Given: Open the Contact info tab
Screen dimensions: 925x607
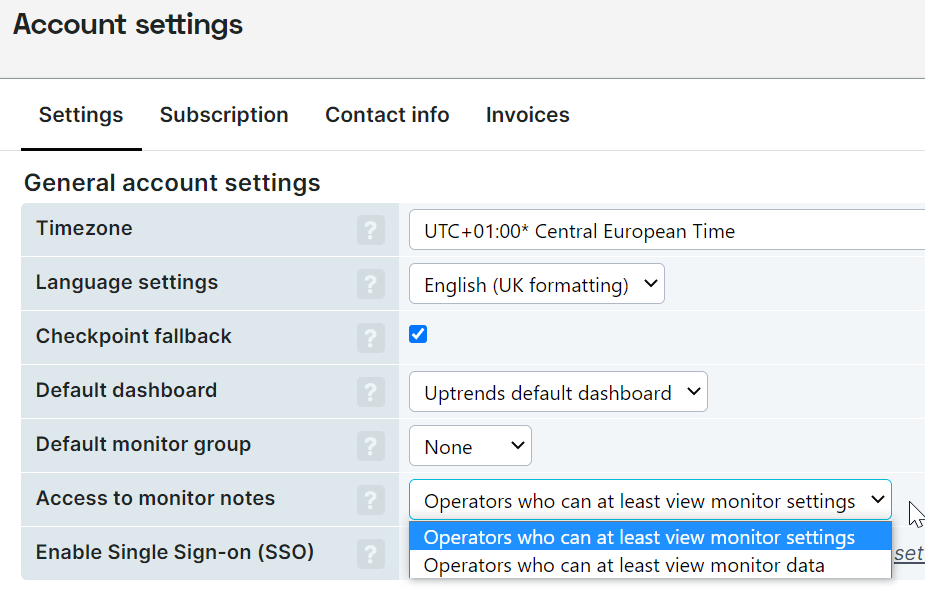Looking at the screenshot, I should tap(387, 115).
